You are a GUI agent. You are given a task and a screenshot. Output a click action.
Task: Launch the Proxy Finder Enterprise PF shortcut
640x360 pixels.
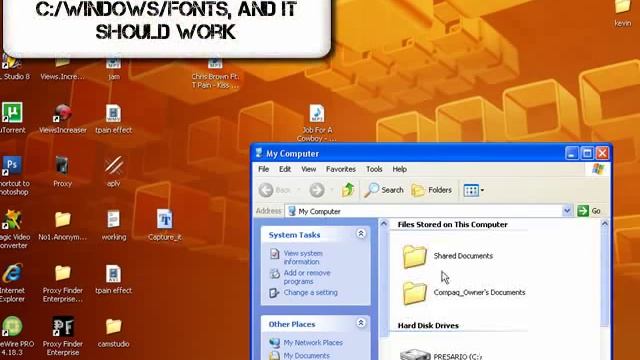click(x=62, y=327)
